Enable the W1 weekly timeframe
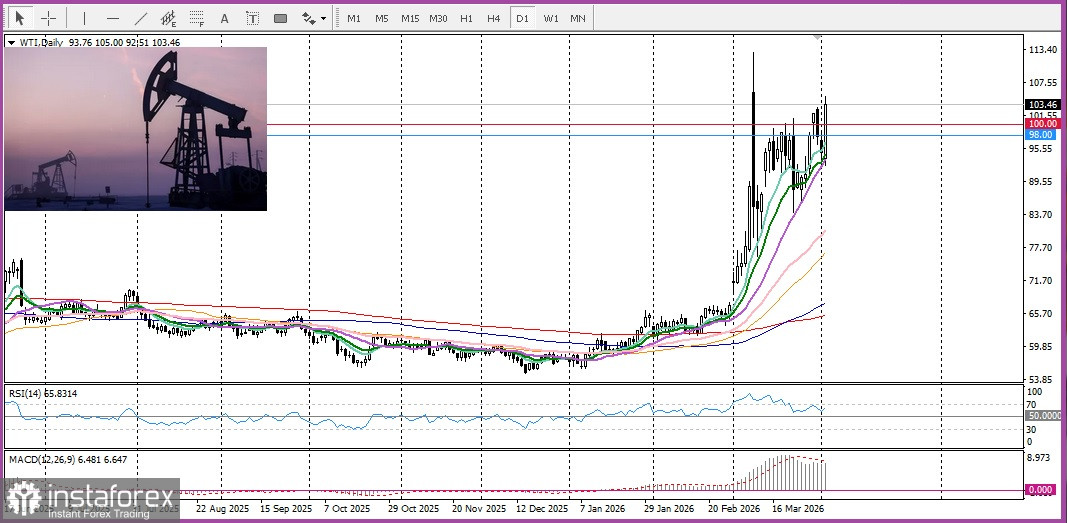The height and width of the screenshot is (523, 1067). tap(550, 18)
